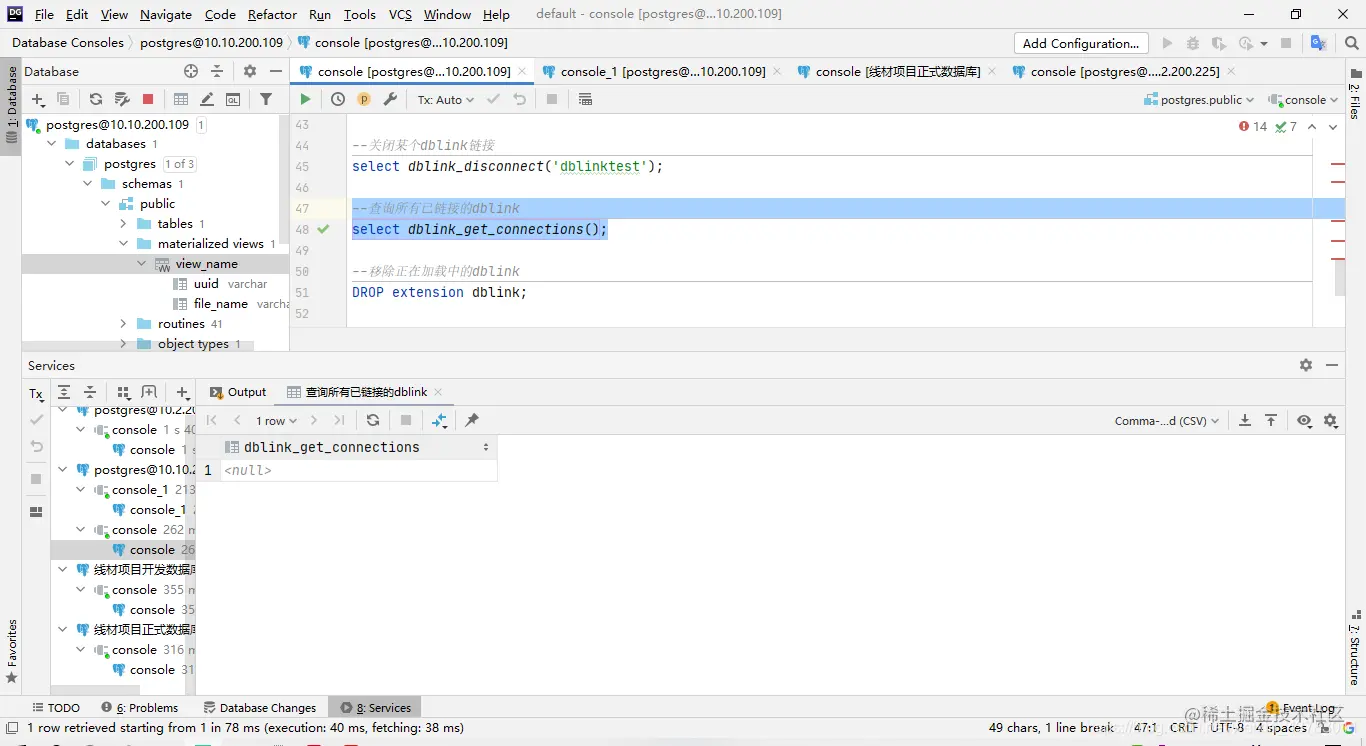Open the TODO tool window
Viewport: 1366px width, 746px height.
tap(56, 707)
